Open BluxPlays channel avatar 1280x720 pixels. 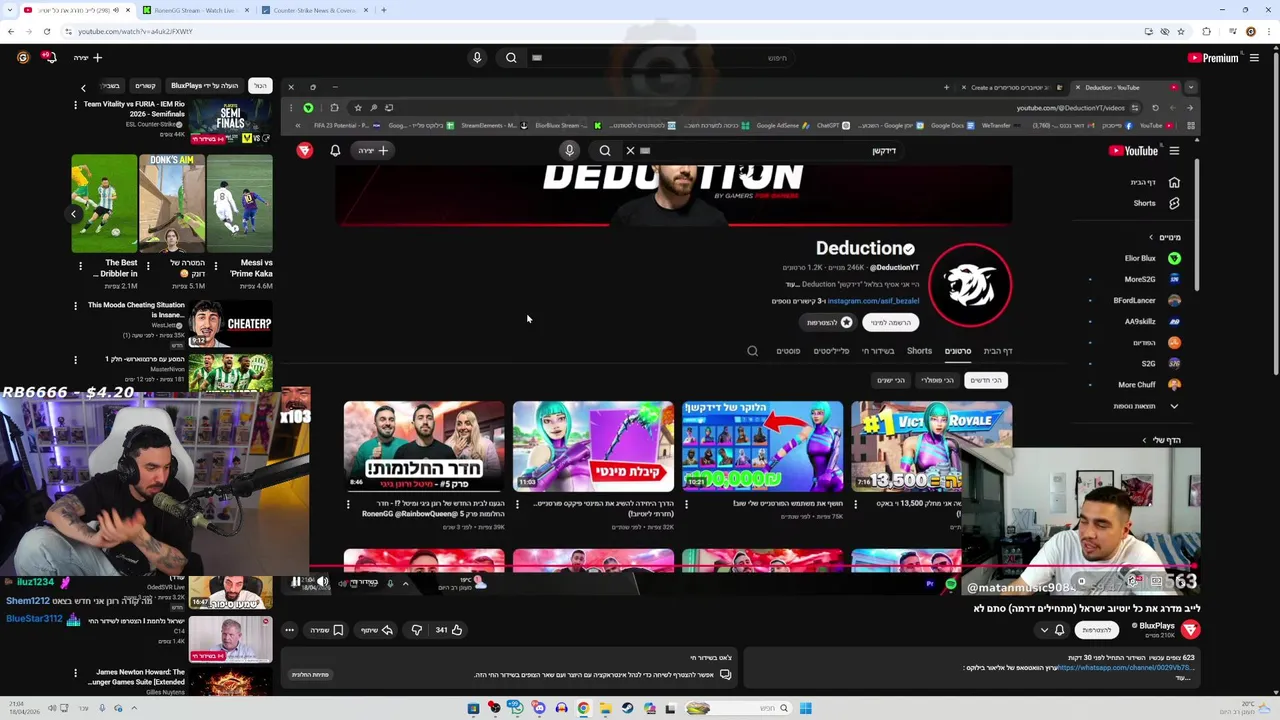click(x=1190, y=629)
